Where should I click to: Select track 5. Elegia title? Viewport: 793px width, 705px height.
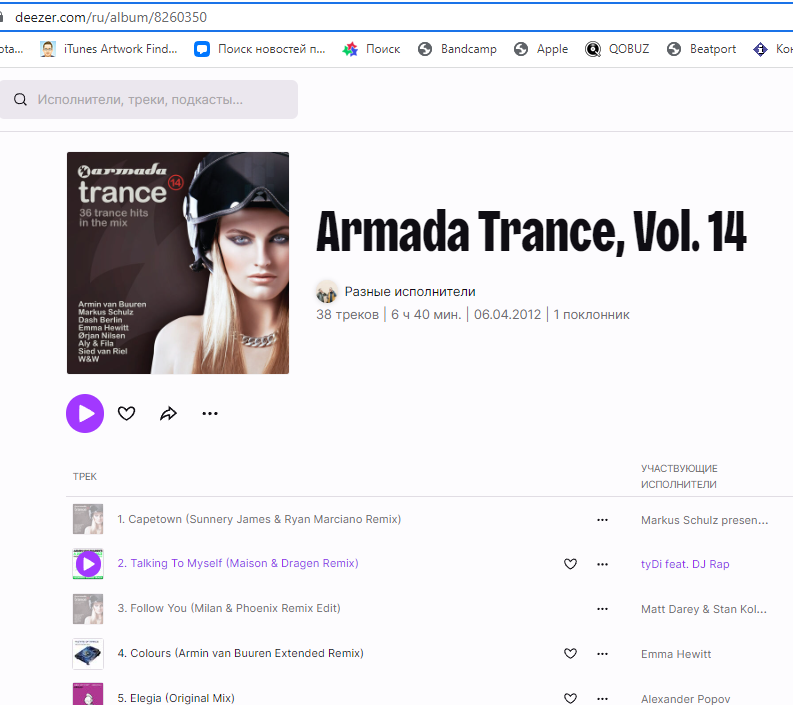[x=176, y=698]
